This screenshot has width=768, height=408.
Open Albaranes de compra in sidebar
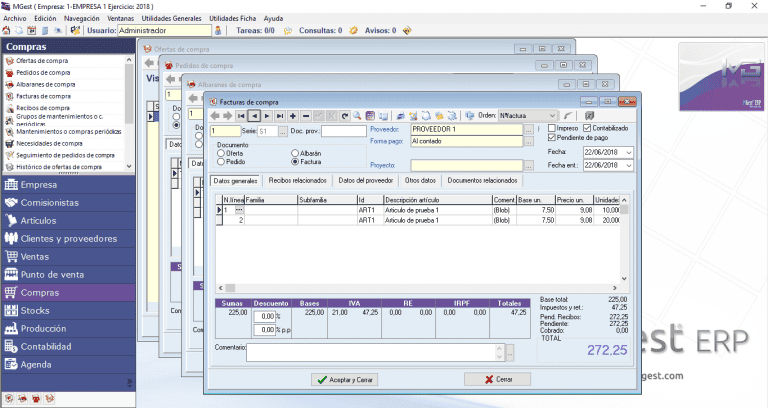pyautogui.click(x=46, y=84)
